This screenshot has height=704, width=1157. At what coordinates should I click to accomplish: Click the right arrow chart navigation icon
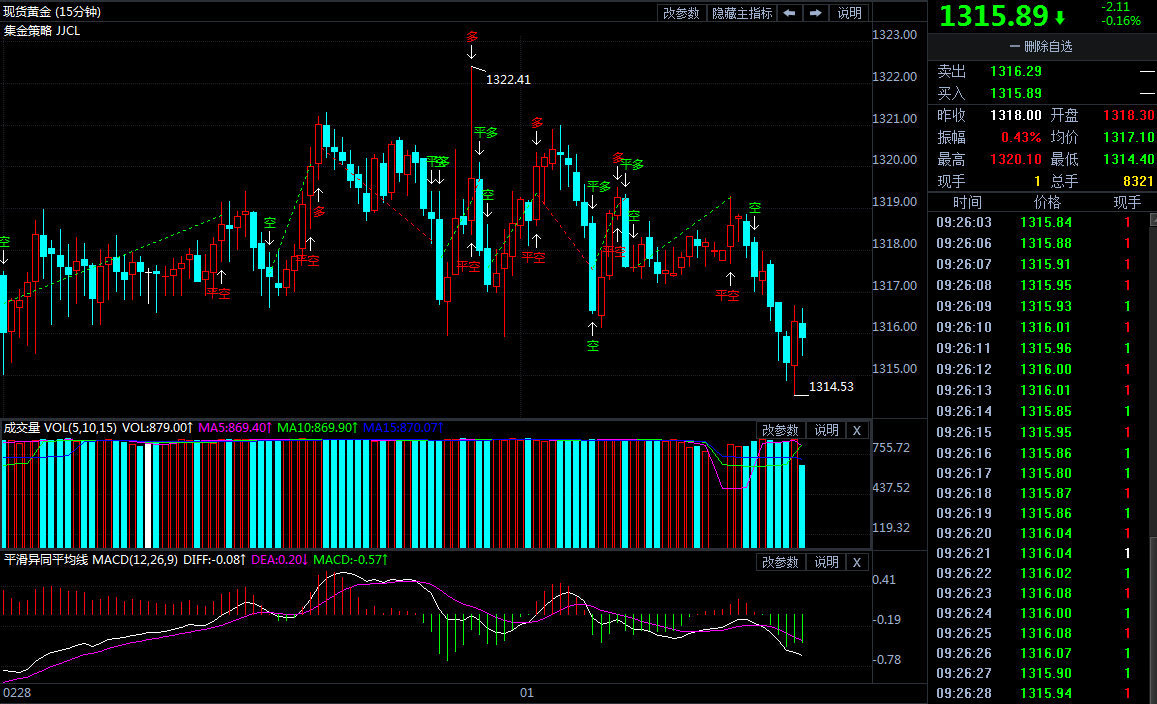(x=815, y=13)
